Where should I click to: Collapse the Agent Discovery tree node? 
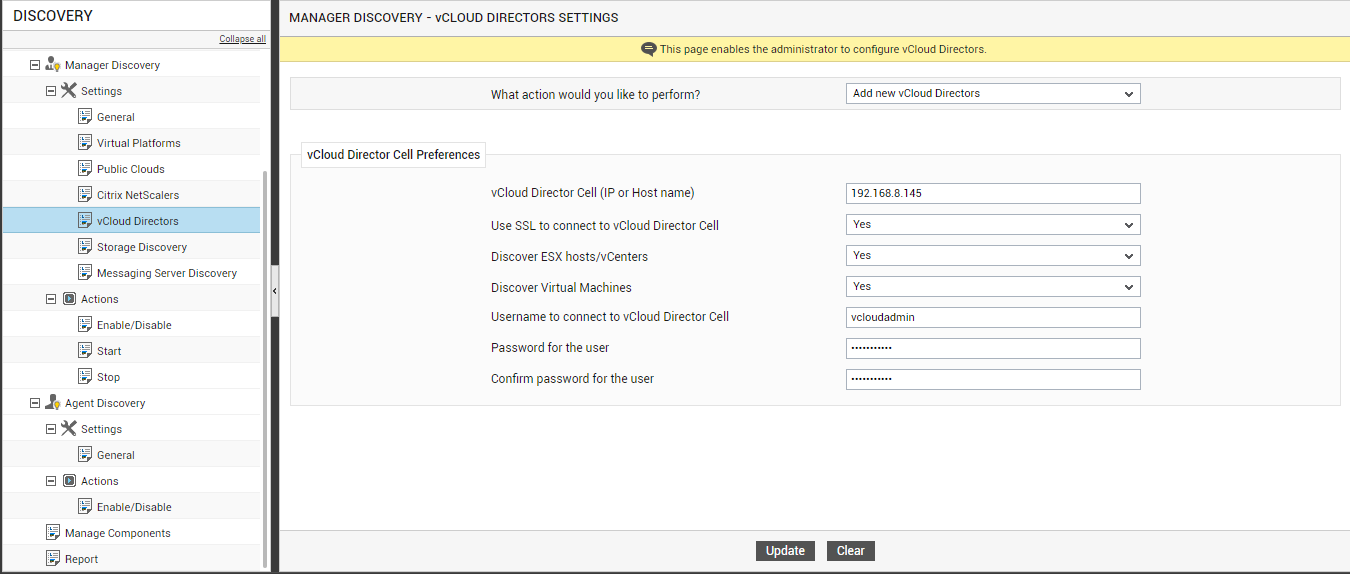35,403
